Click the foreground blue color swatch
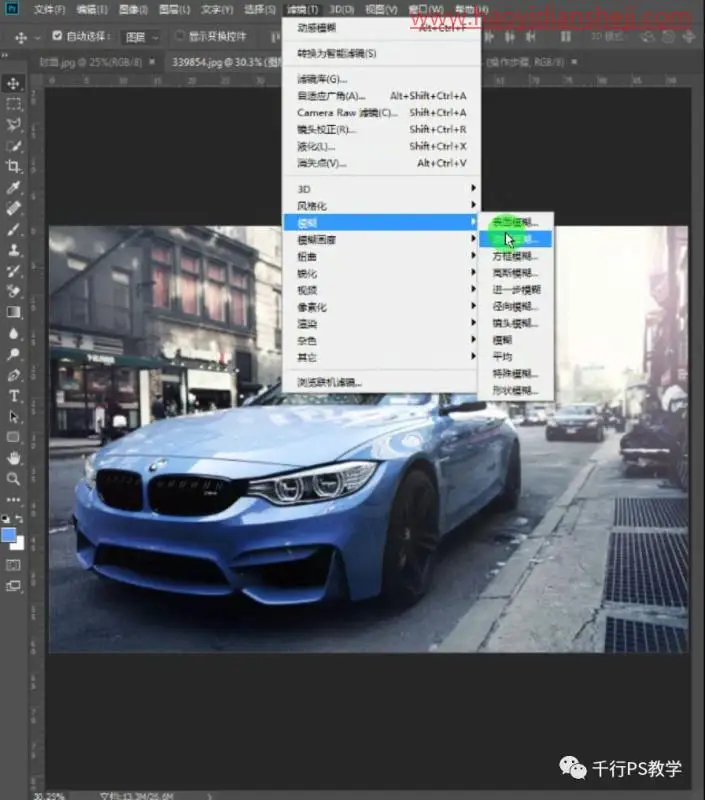 click(x=8, y=535)
